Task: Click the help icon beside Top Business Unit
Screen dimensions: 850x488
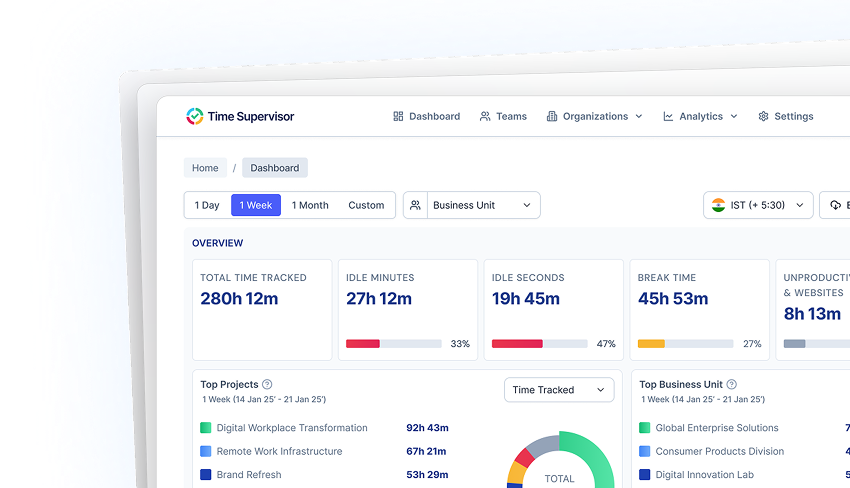Action: (732, 384)
